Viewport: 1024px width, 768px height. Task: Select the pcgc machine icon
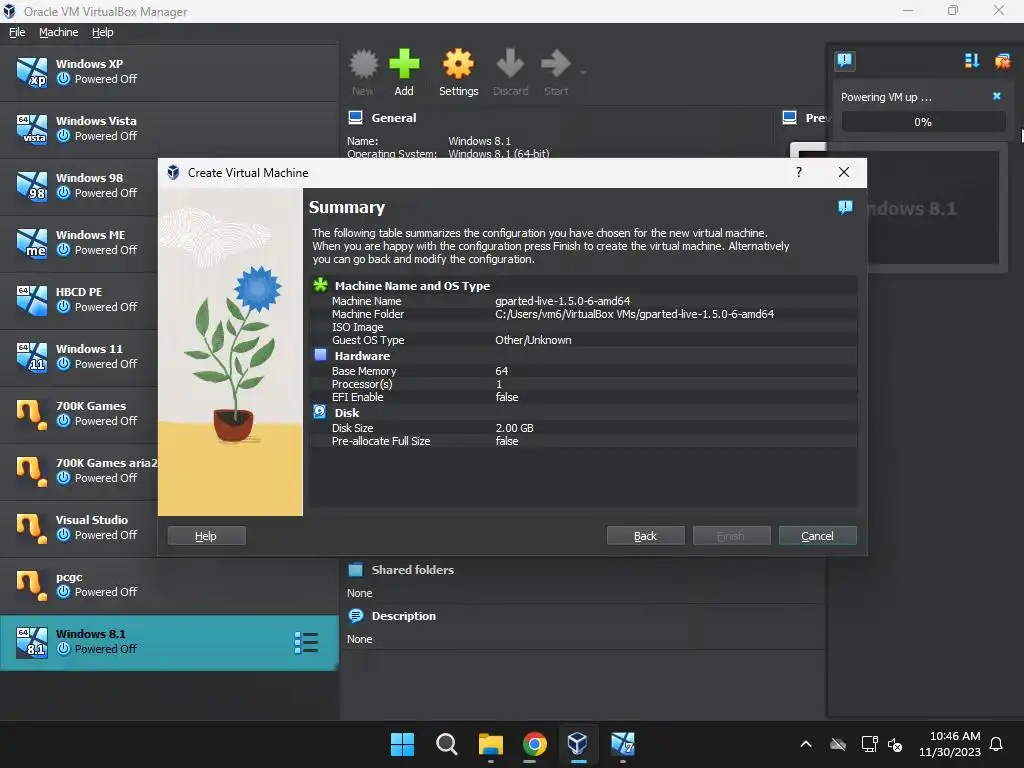(x=32, y=584)
